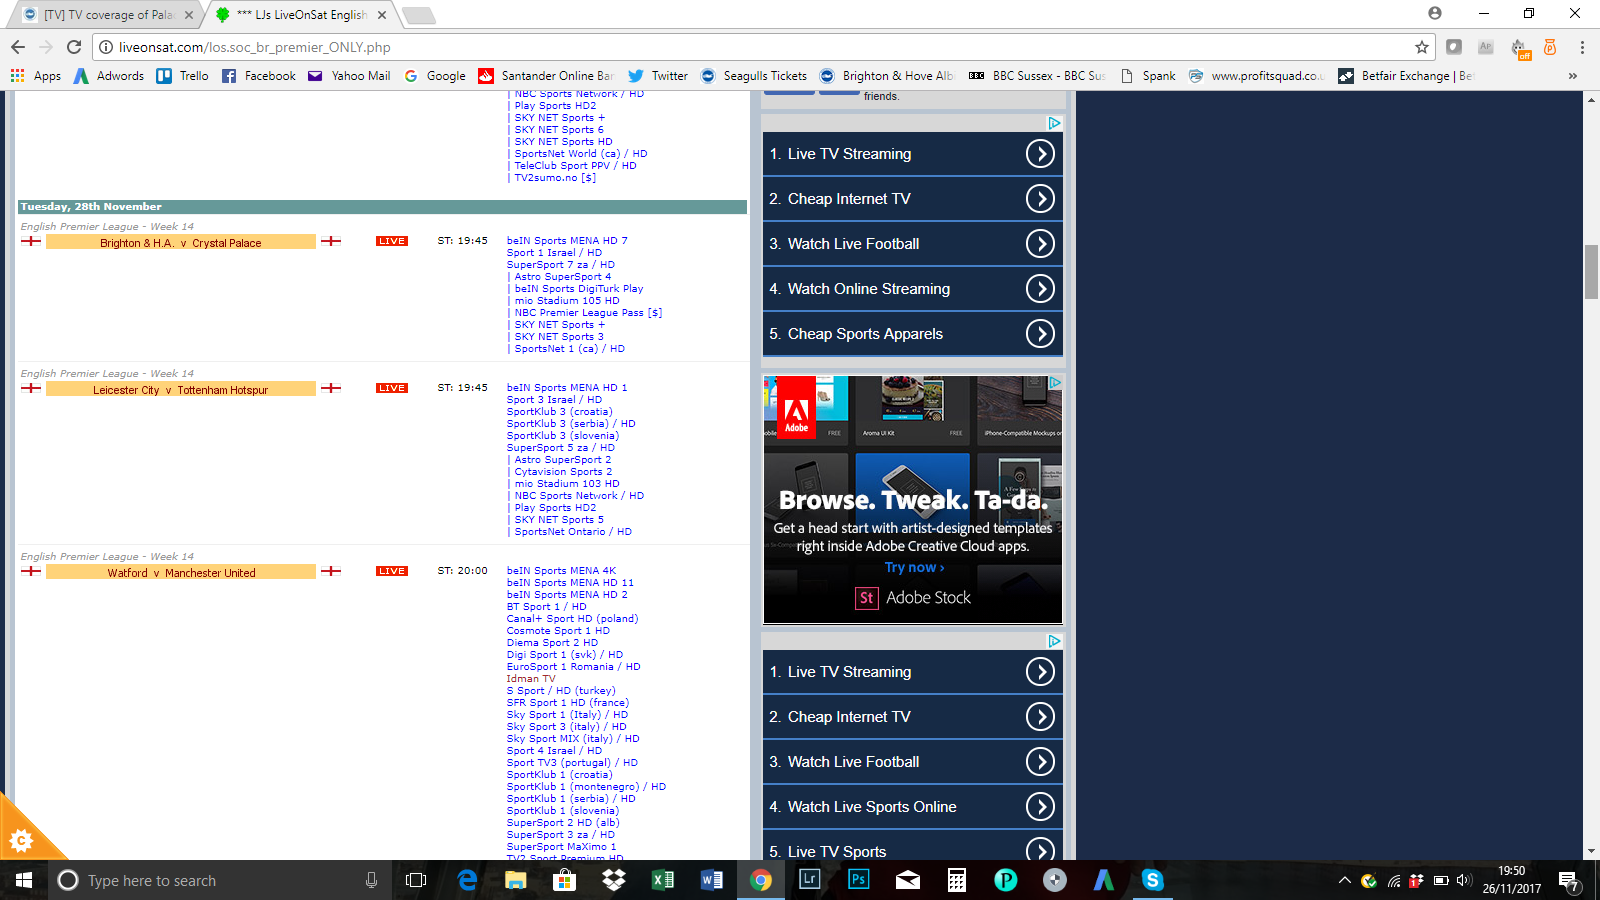Click arrow for top Live TV Streaming ad
The height and width of the screenshot is (900, 1600).
[x=1040, y=154]
